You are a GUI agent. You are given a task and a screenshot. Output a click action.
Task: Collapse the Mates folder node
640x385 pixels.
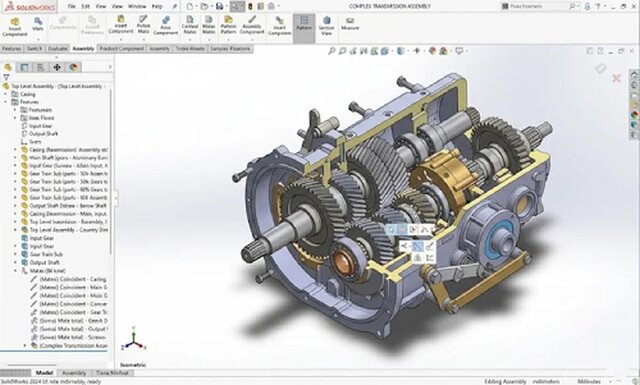tap(16, 271)
